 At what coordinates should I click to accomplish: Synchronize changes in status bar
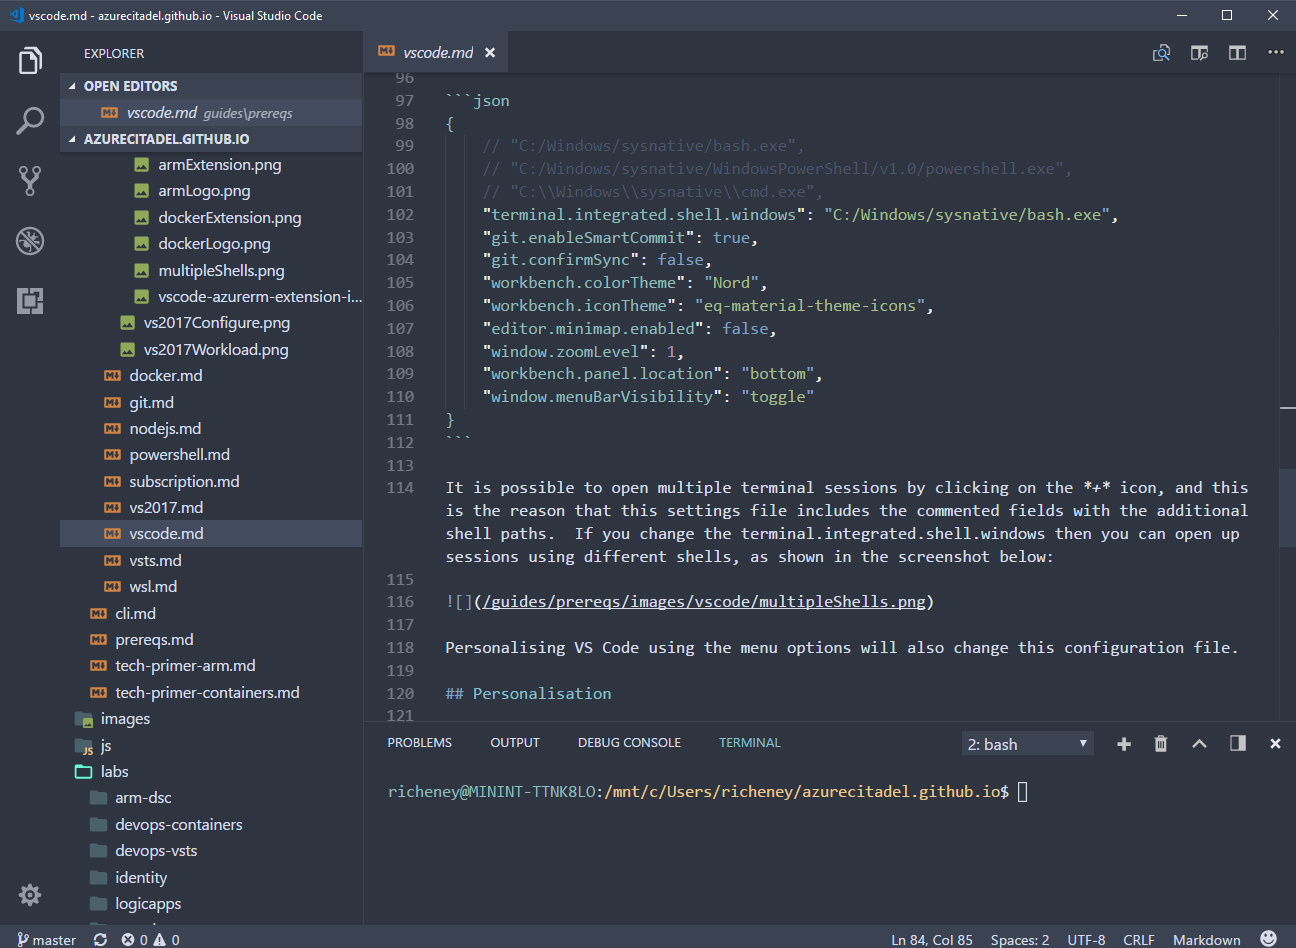[x=100, y=939]
